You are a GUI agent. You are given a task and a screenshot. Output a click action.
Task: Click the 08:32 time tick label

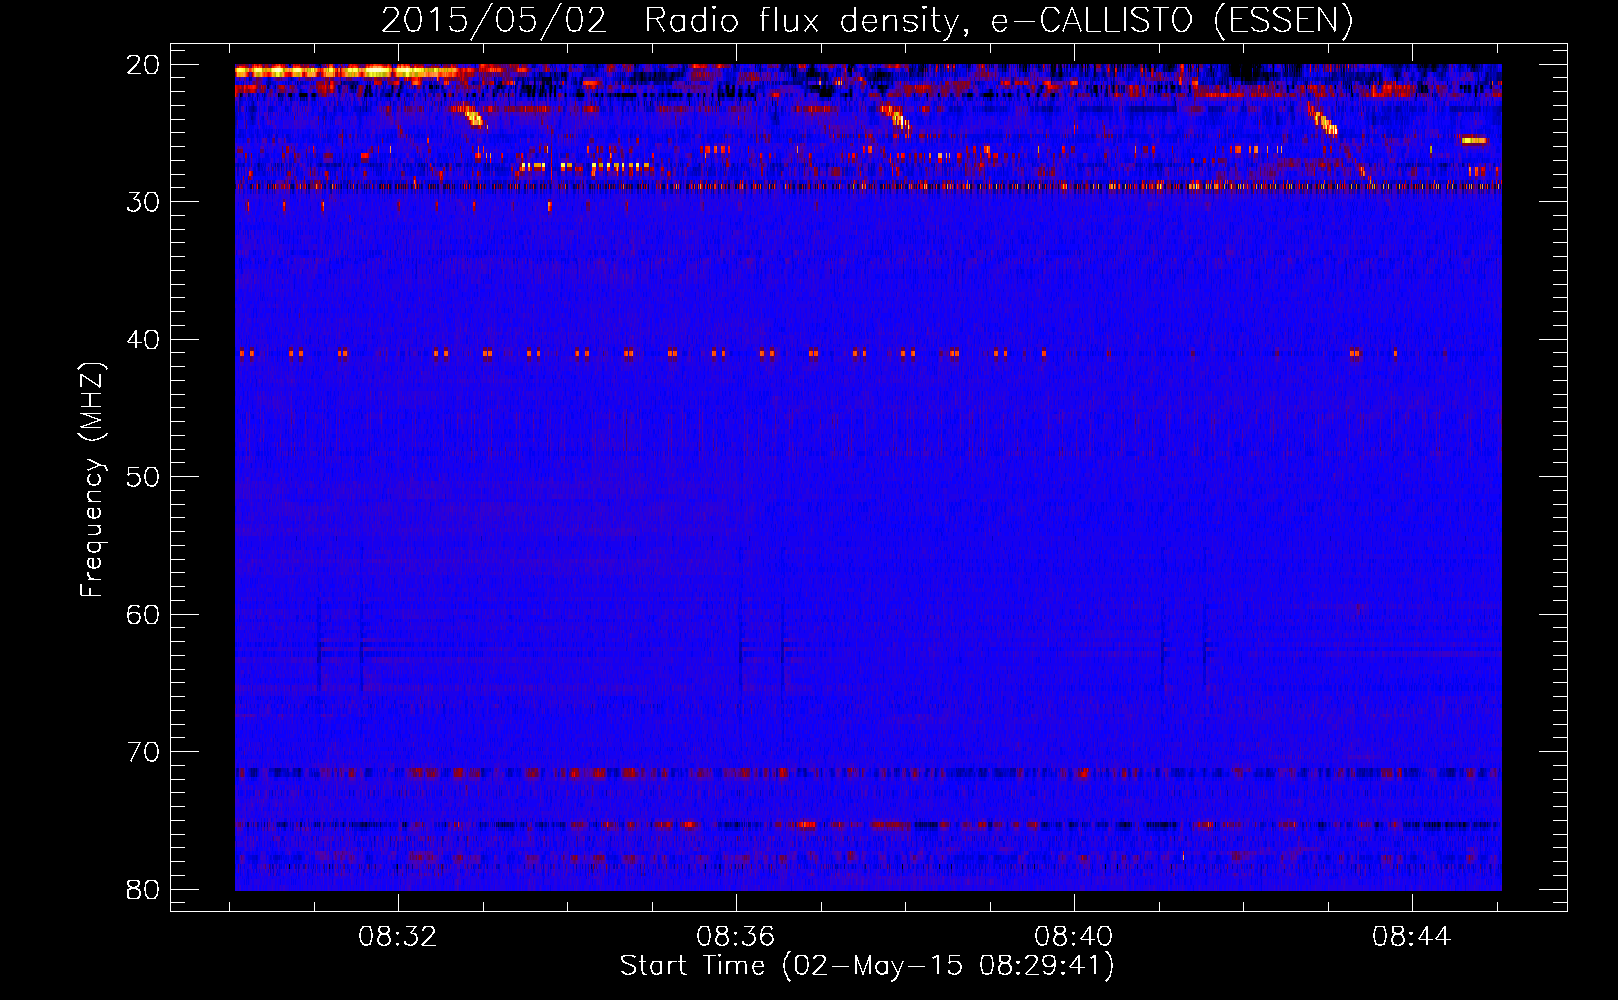[398, 937]
